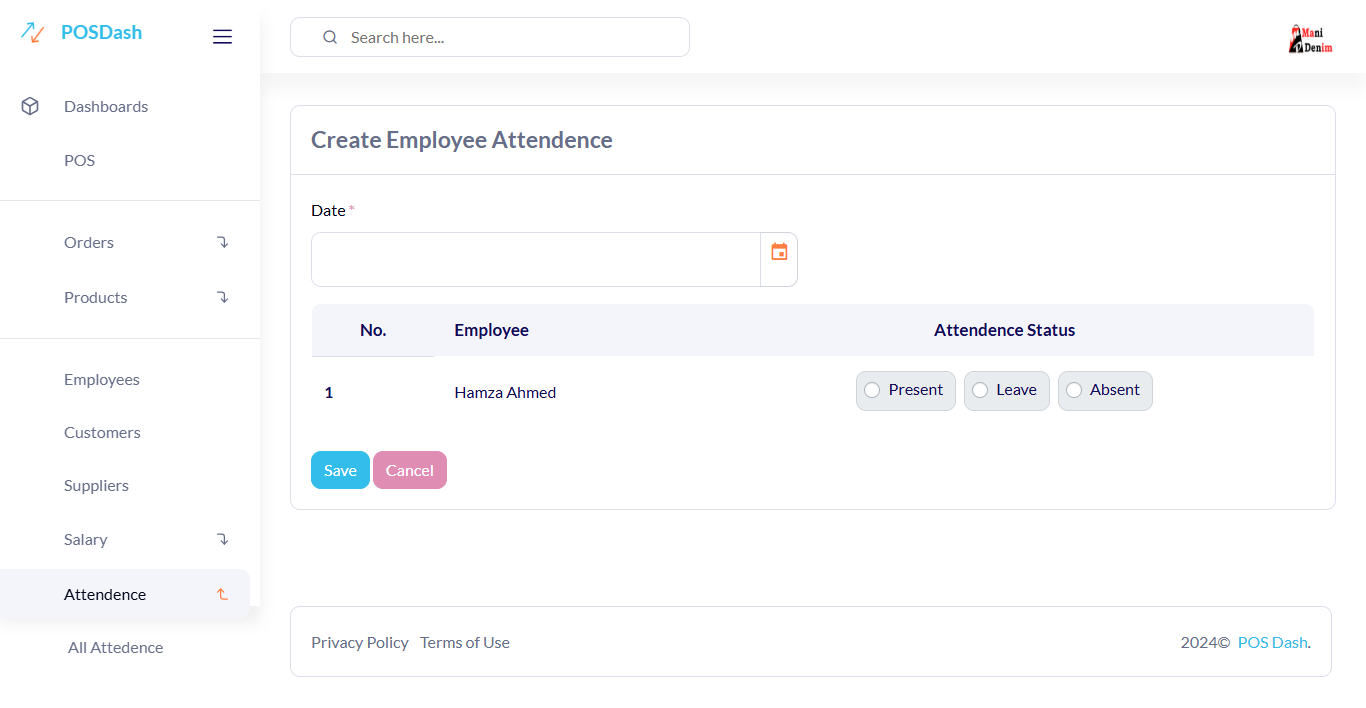Click the Save button
1366x708 pixels.
(340, 470)
